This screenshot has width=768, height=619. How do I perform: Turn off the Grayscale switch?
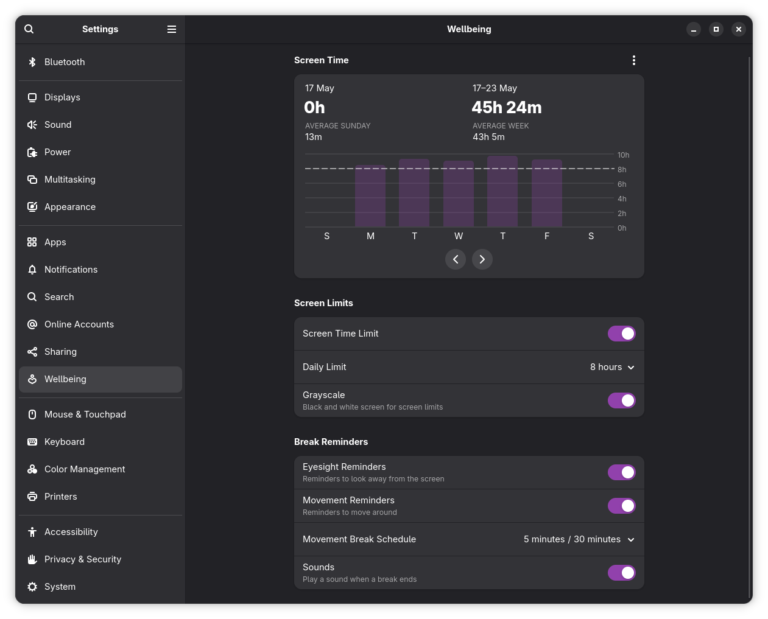click(x=622, y=401)
